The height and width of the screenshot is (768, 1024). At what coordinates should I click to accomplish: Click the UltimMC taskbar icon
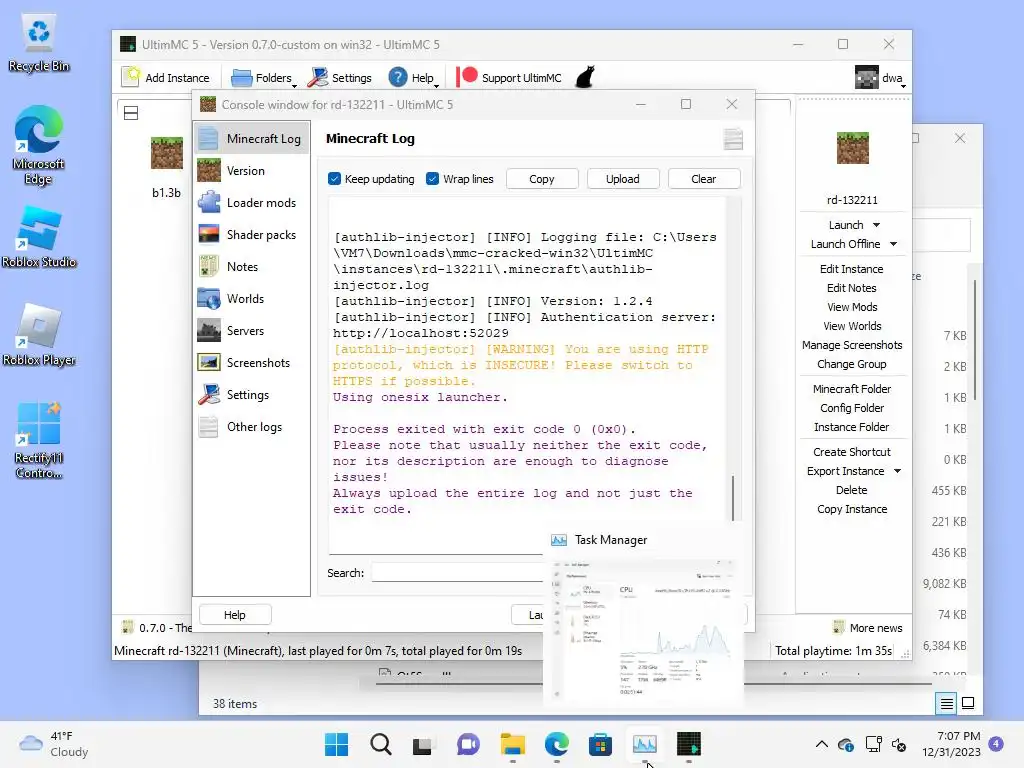(x=688, y=744)
